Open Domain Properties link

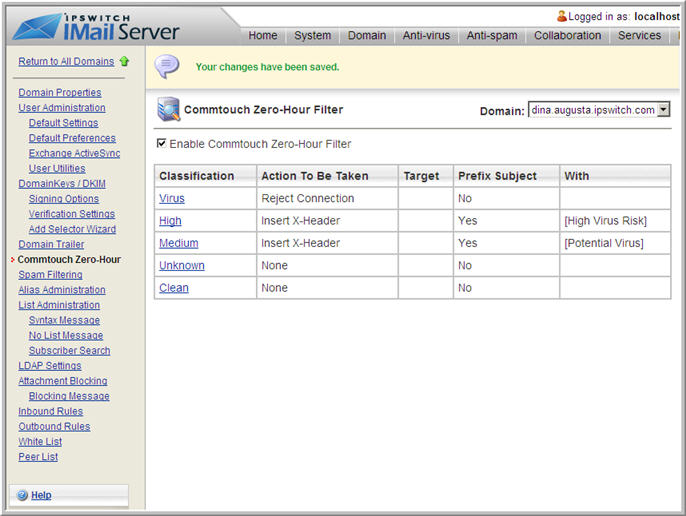pyautogui.click(x=60, y=92)
